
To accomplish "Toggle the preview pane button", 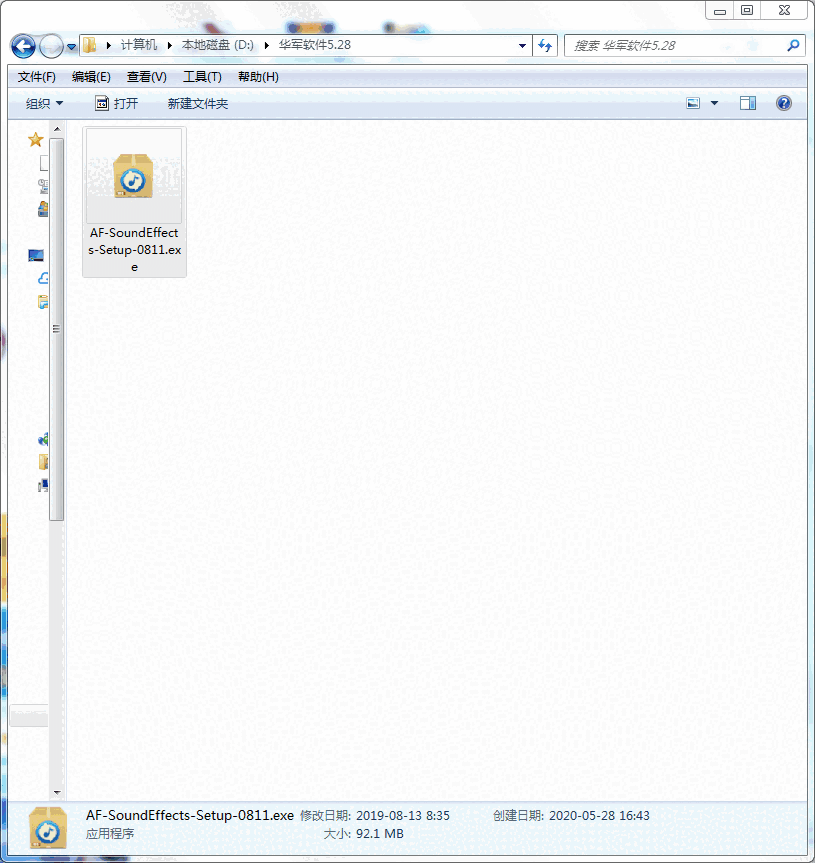I will point(748,103).
